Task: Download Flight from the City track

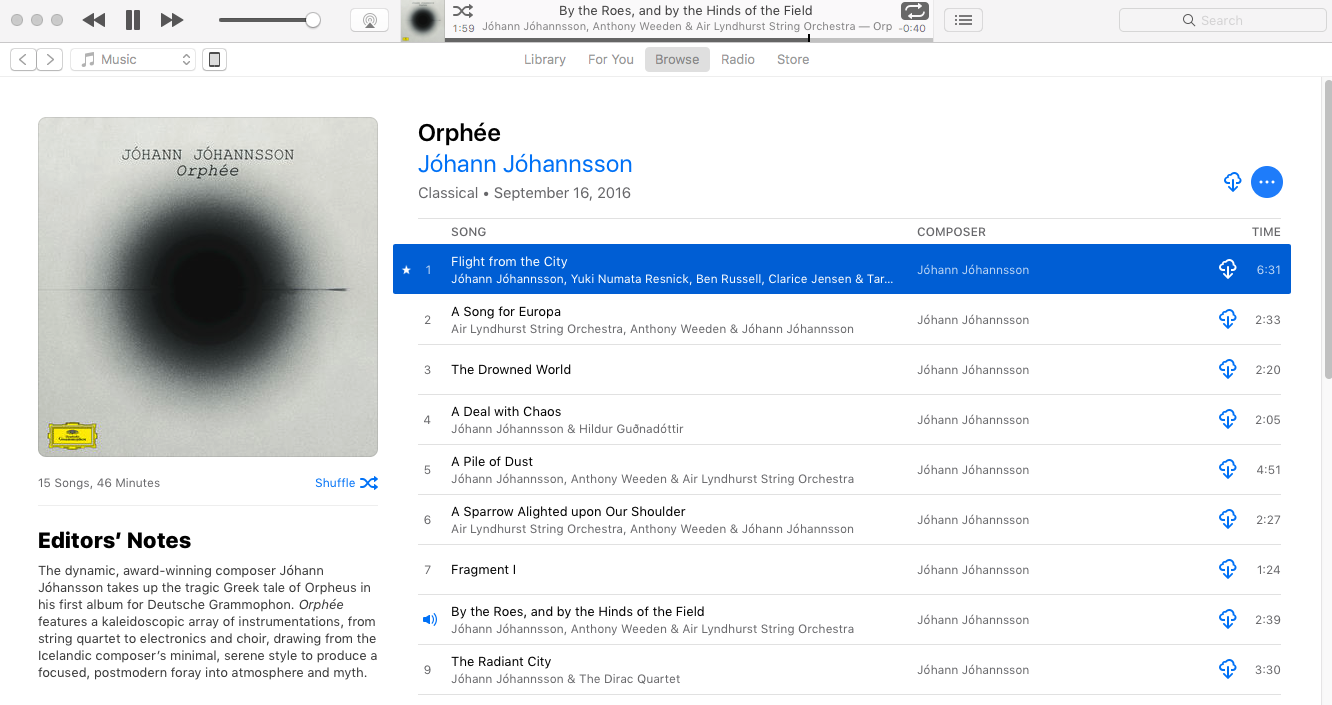Action: (x=1228, y=269)
